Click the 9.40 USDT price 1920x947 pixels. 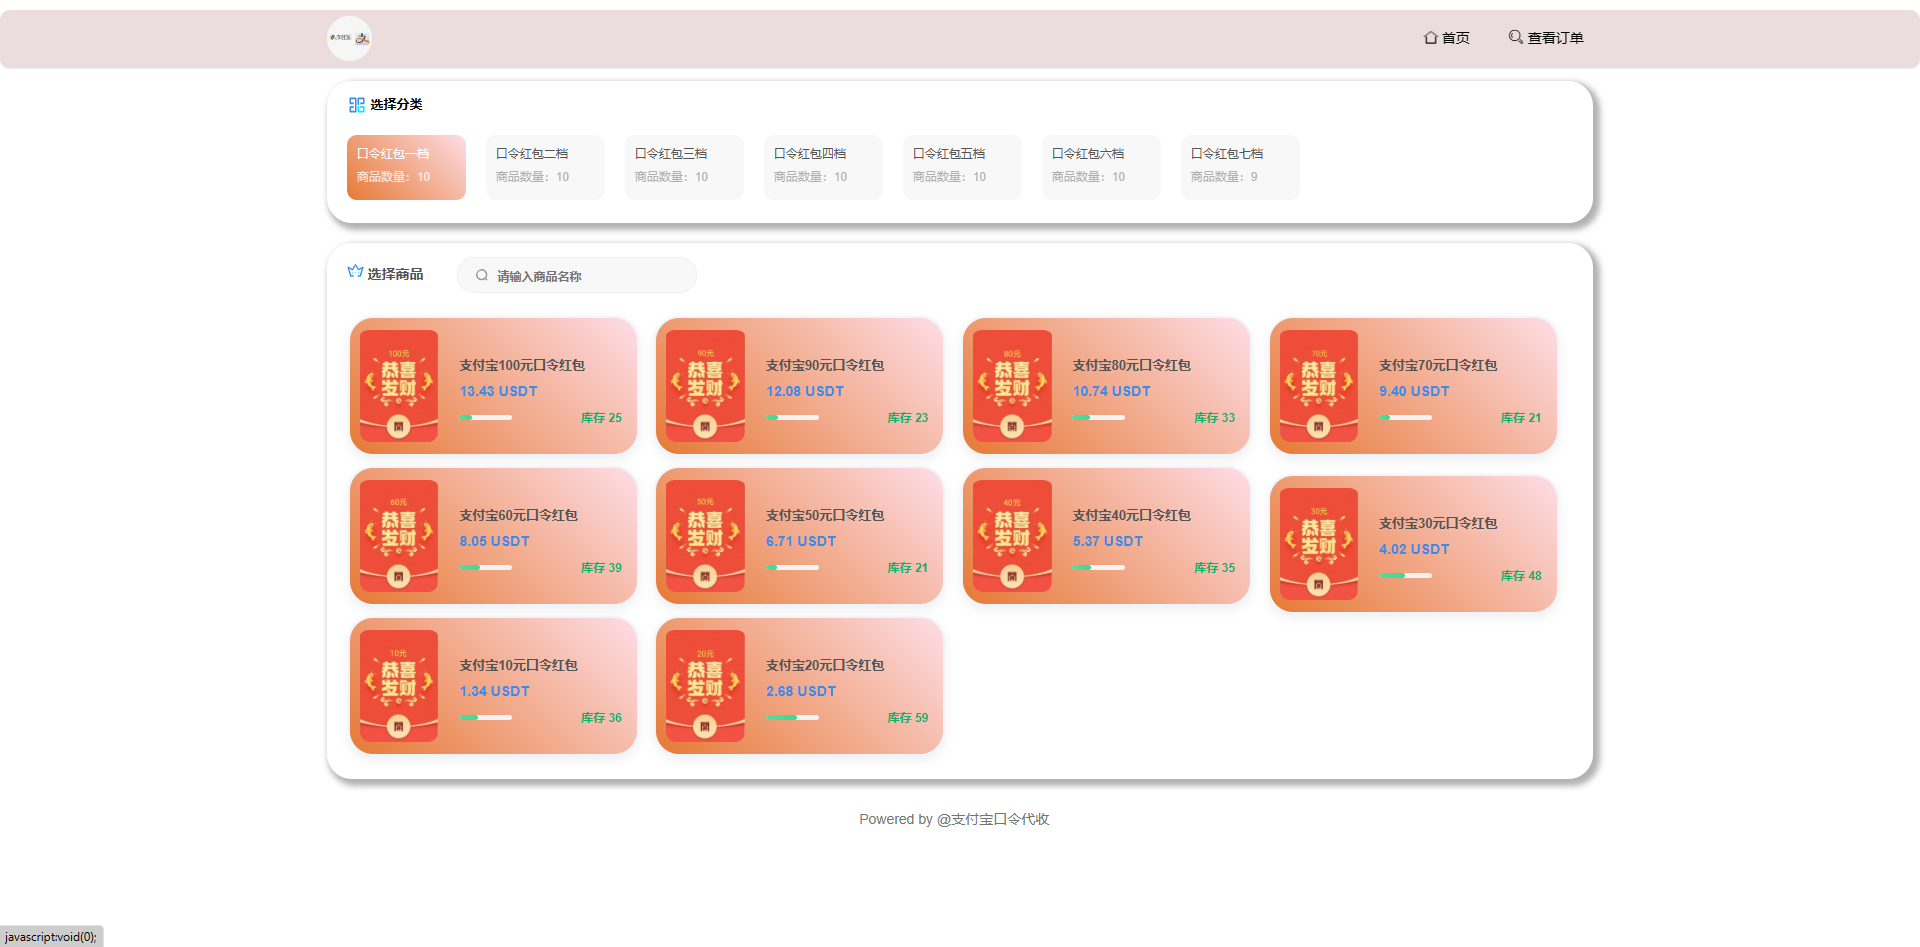pos(1414,391)
